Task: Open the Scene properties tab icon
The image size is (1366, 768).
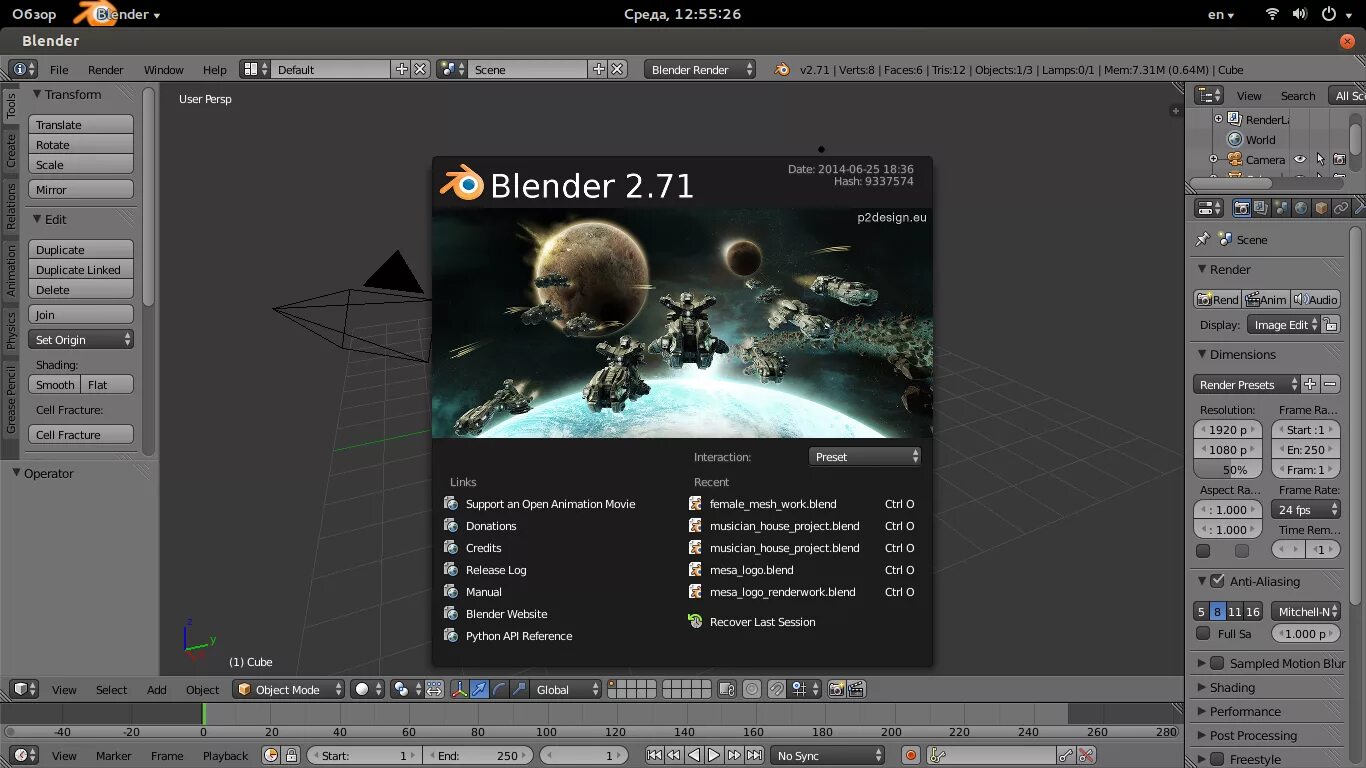Action: (x=1281, y=208)
